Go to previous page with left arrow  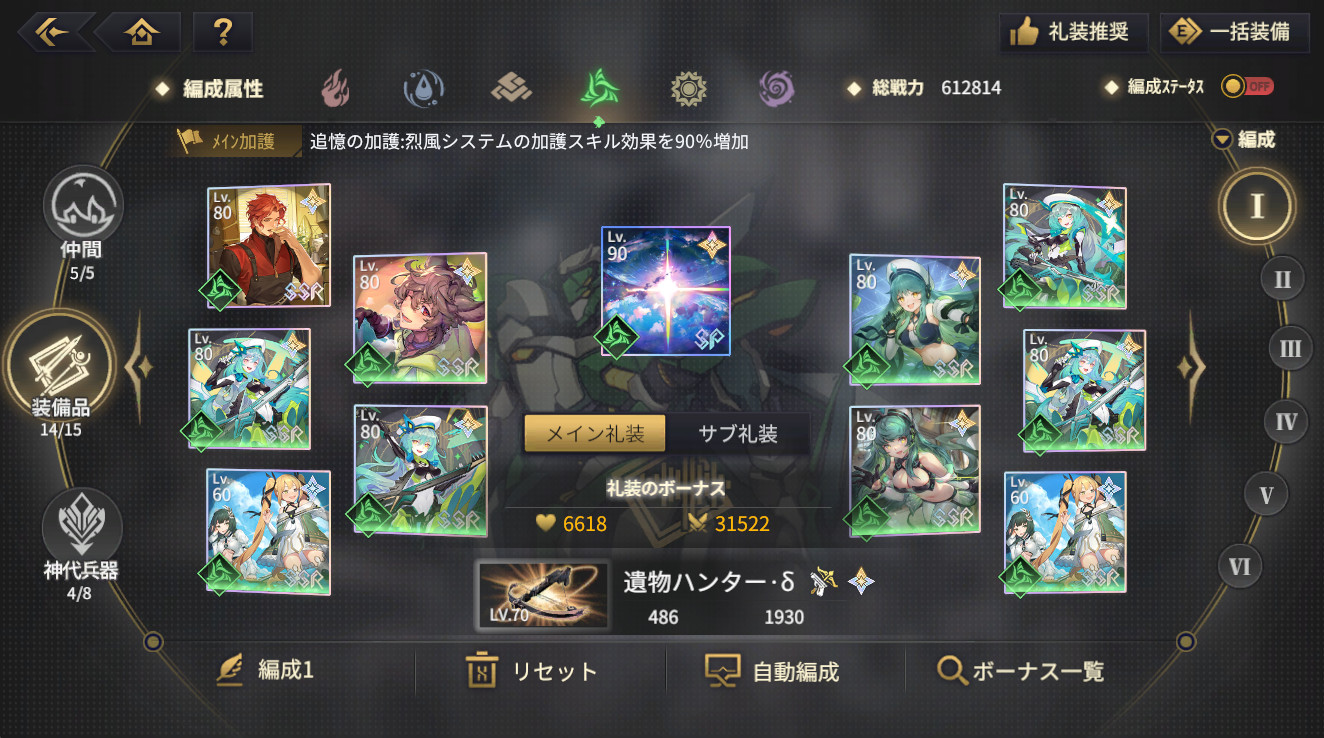(x=139, y=367)
